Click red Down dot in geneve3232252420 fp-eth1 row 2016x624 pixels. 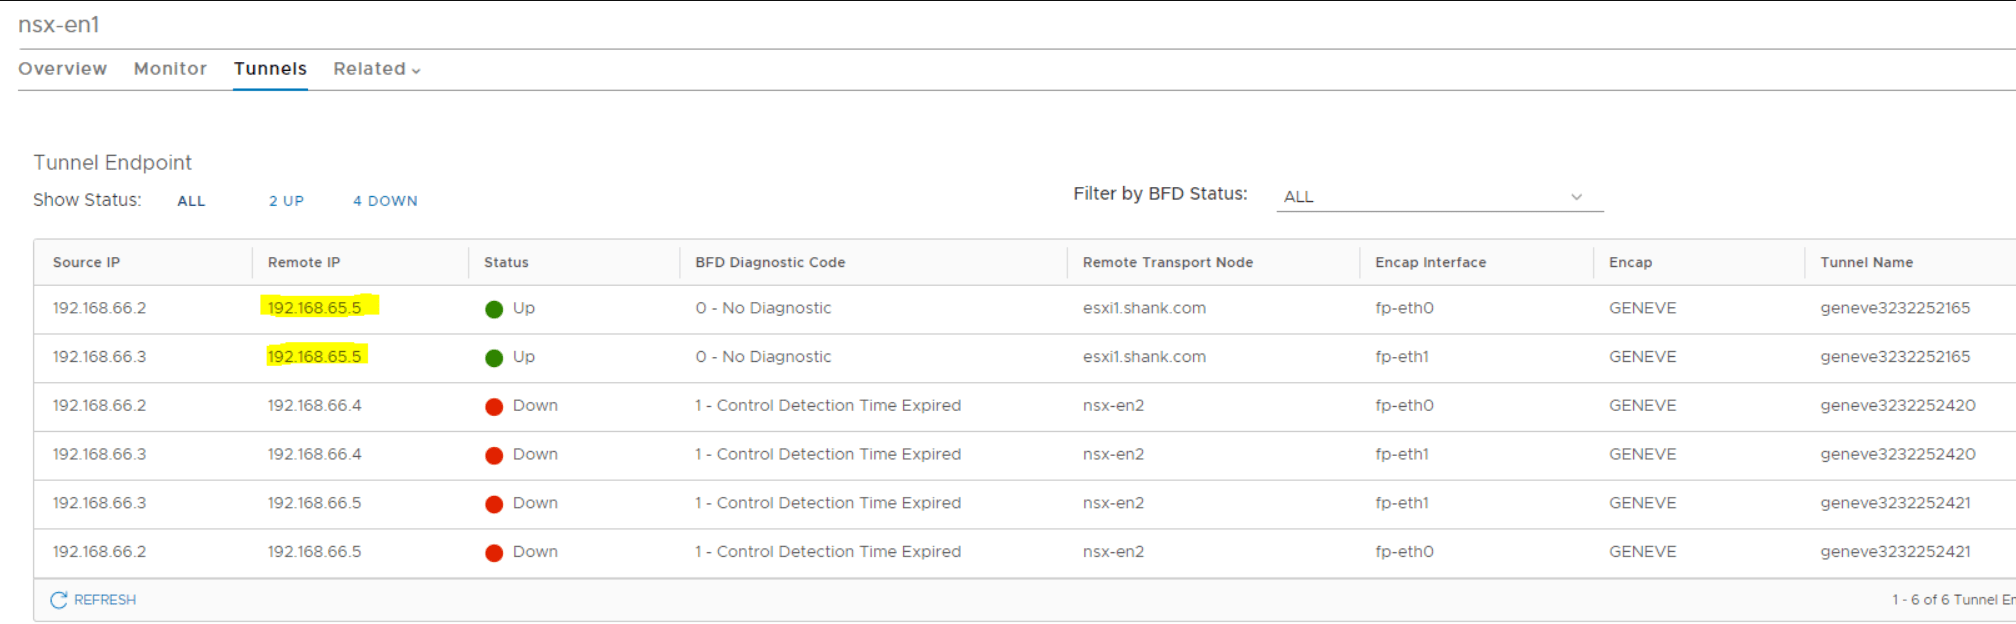click(494, 456)
